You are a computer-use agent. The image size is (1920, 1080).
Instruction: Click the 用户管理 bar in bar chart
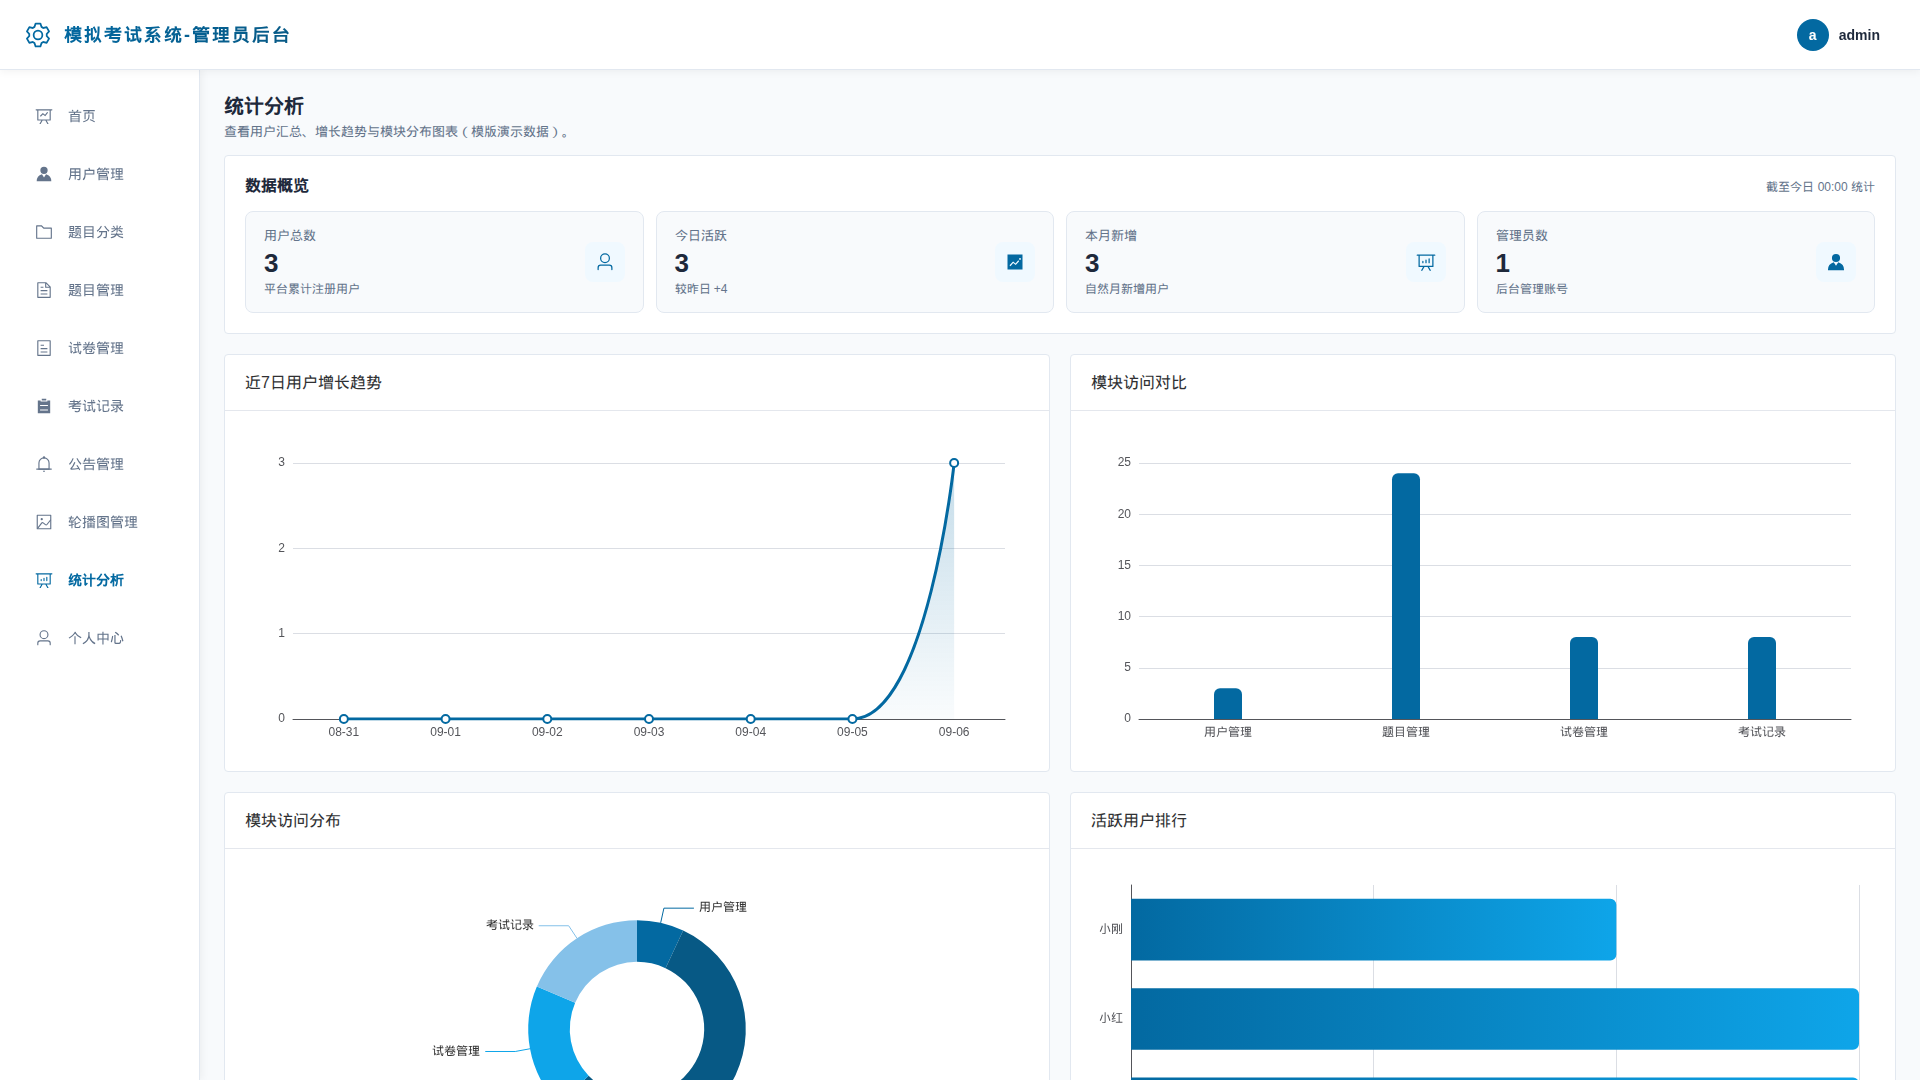click(x=1228, y=704)
